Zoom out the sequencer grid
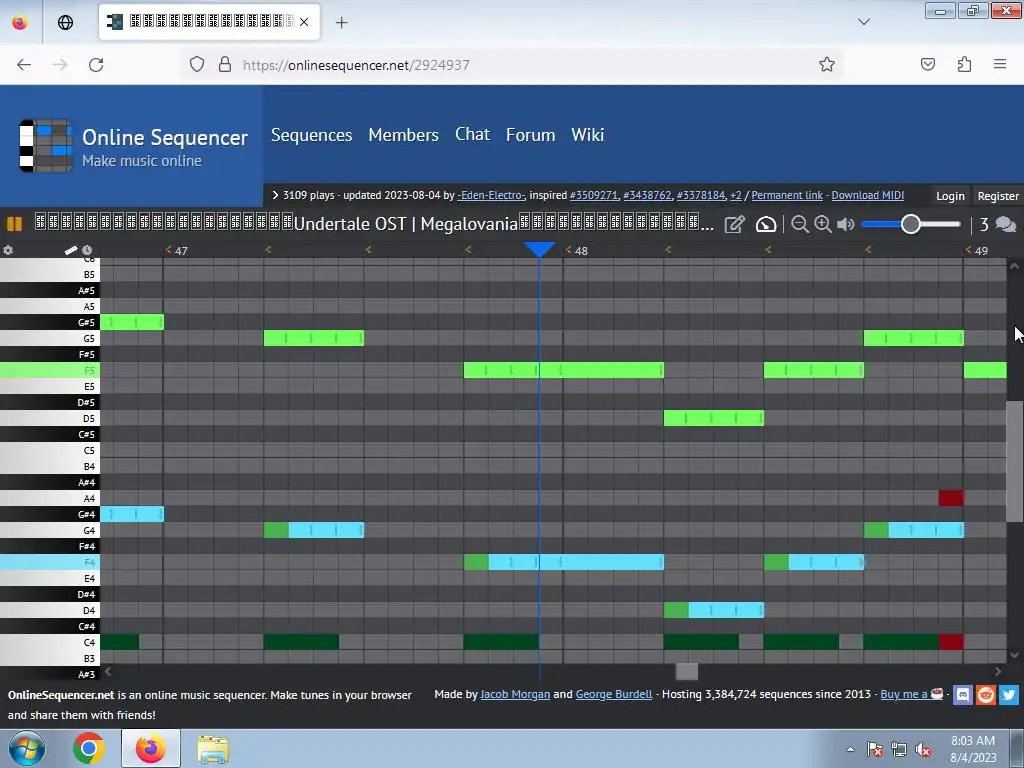1024x768 pixels. click(x=799, y=225)
